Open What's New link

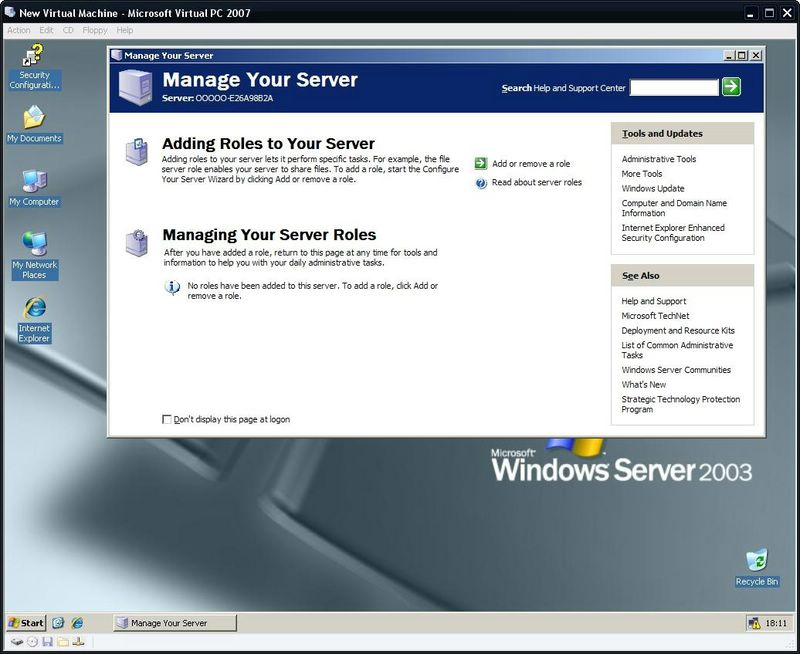[x=644, y=385]
